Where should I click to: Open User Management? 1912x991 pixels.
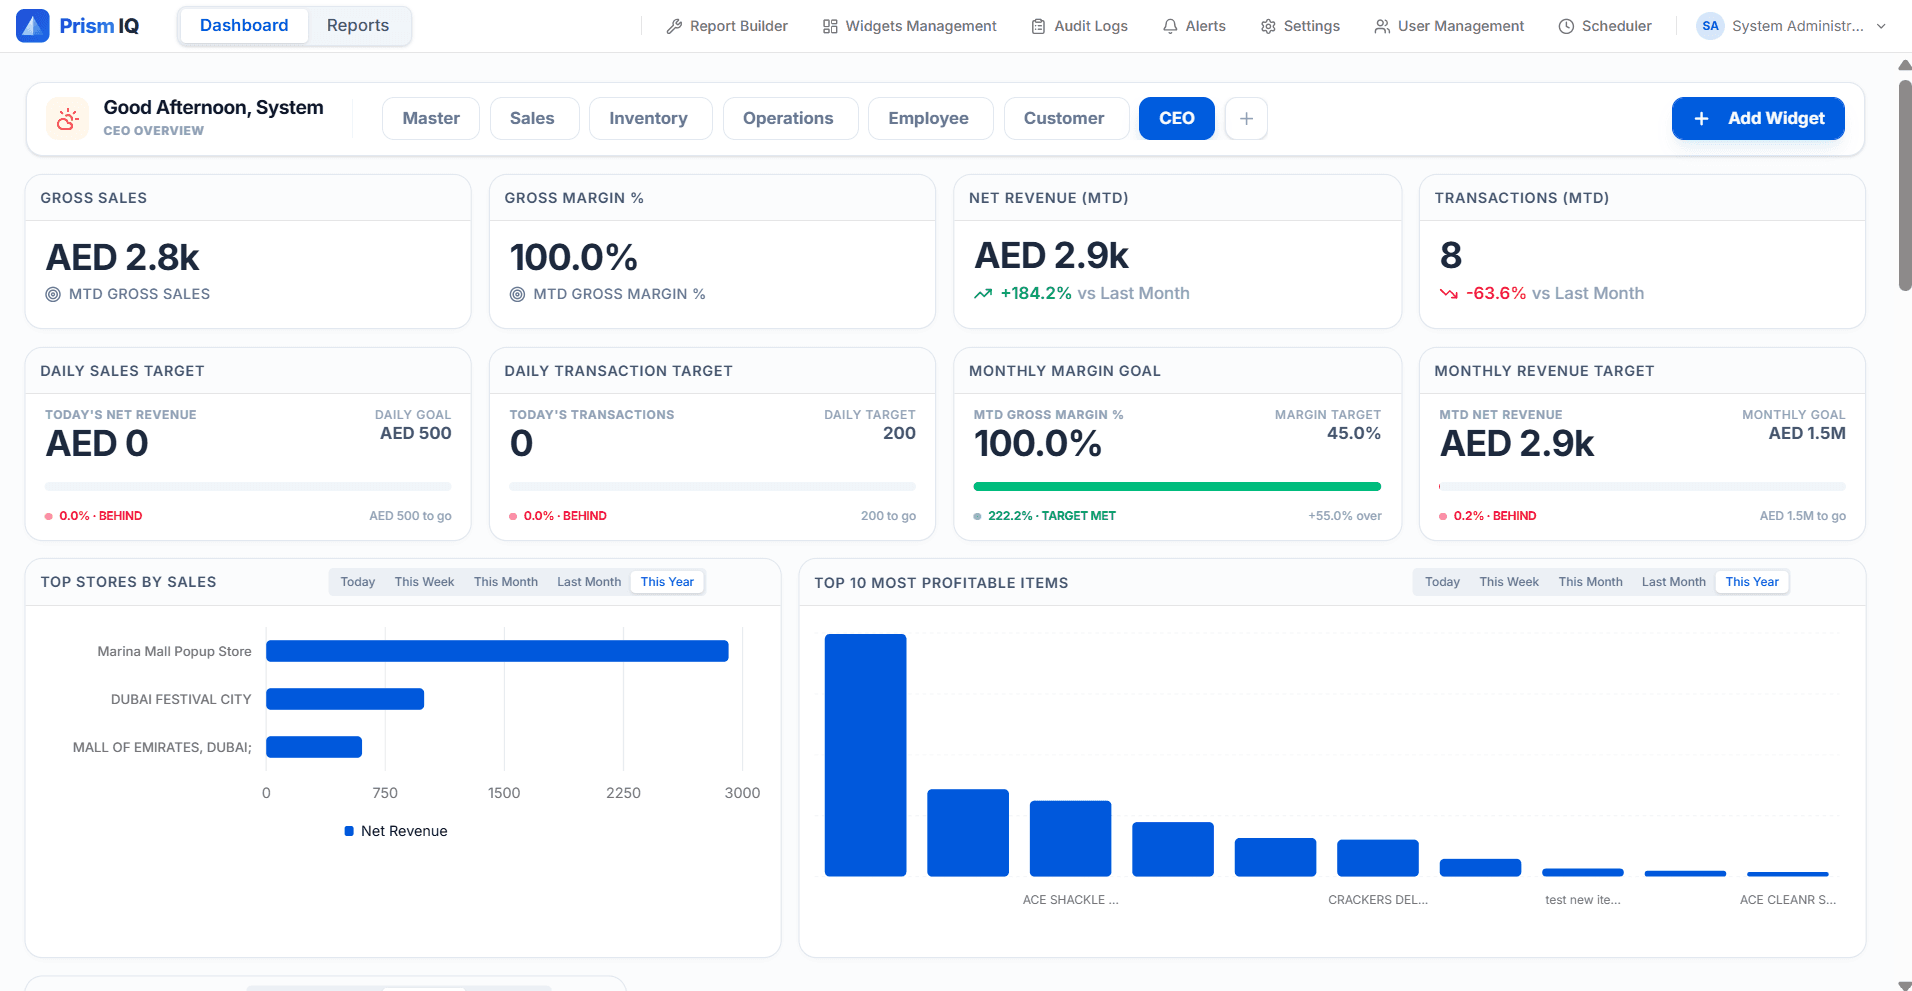click(x=1449, y=26)
